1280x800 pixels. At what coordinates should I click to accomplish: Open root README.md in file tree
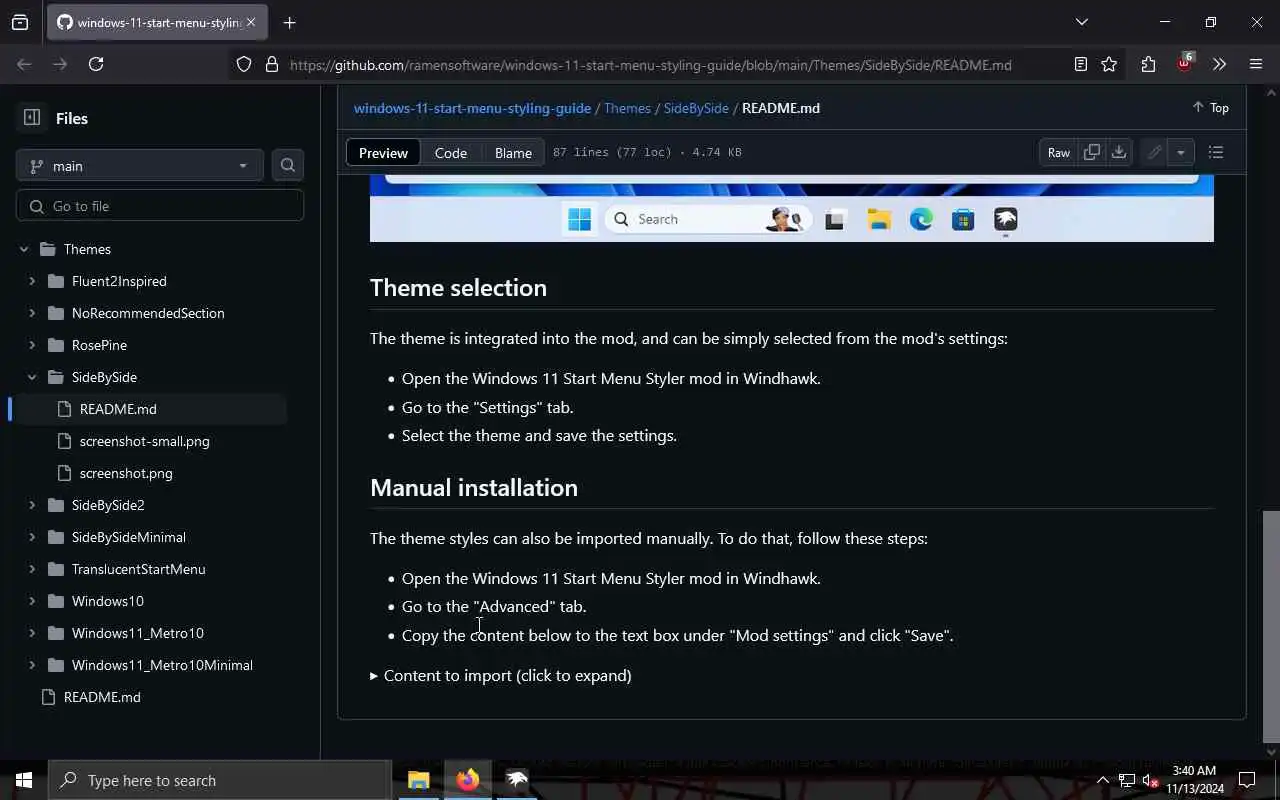point(102,697)
